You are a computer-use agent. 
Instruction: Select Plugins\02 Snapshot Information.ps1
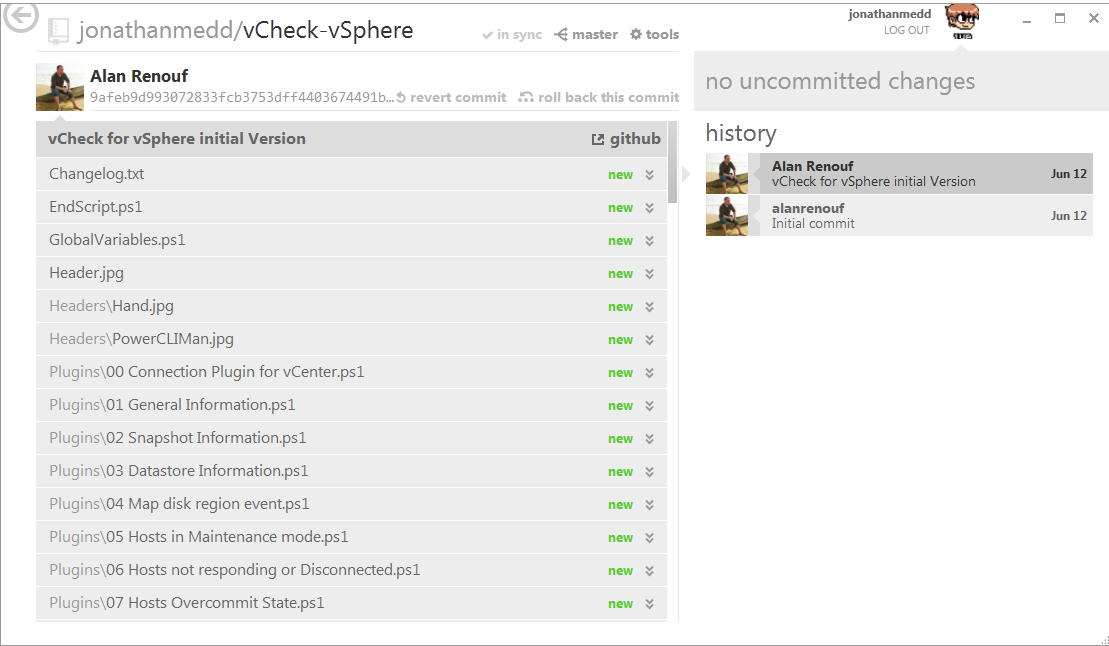coord(178,438)
